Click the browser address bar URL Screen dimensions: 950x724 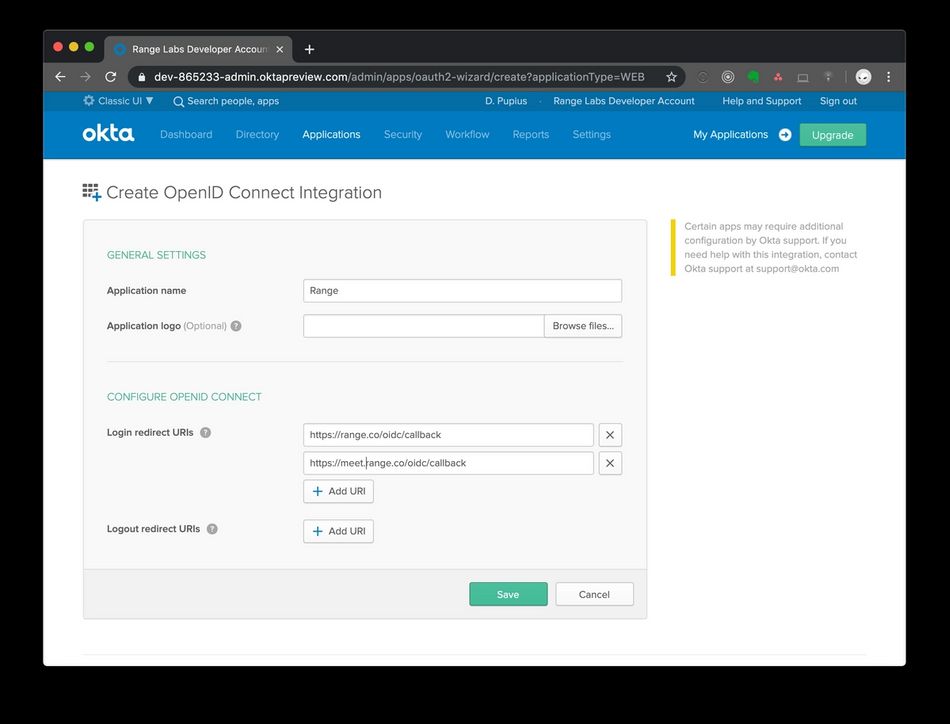(x=399, y=77)
